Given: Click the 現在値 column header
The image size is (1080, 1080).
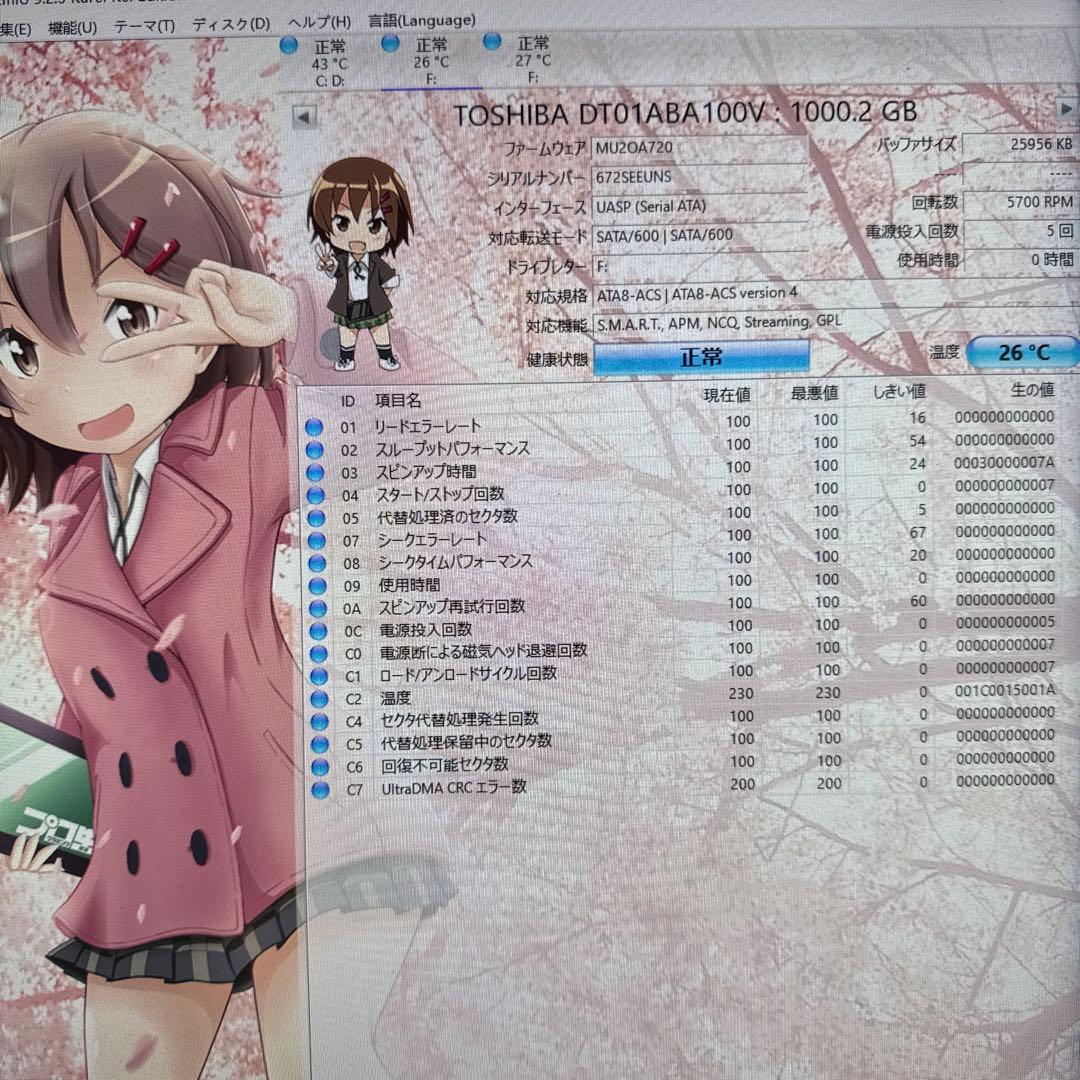Looking at the screenshot, I should point(727,395).
